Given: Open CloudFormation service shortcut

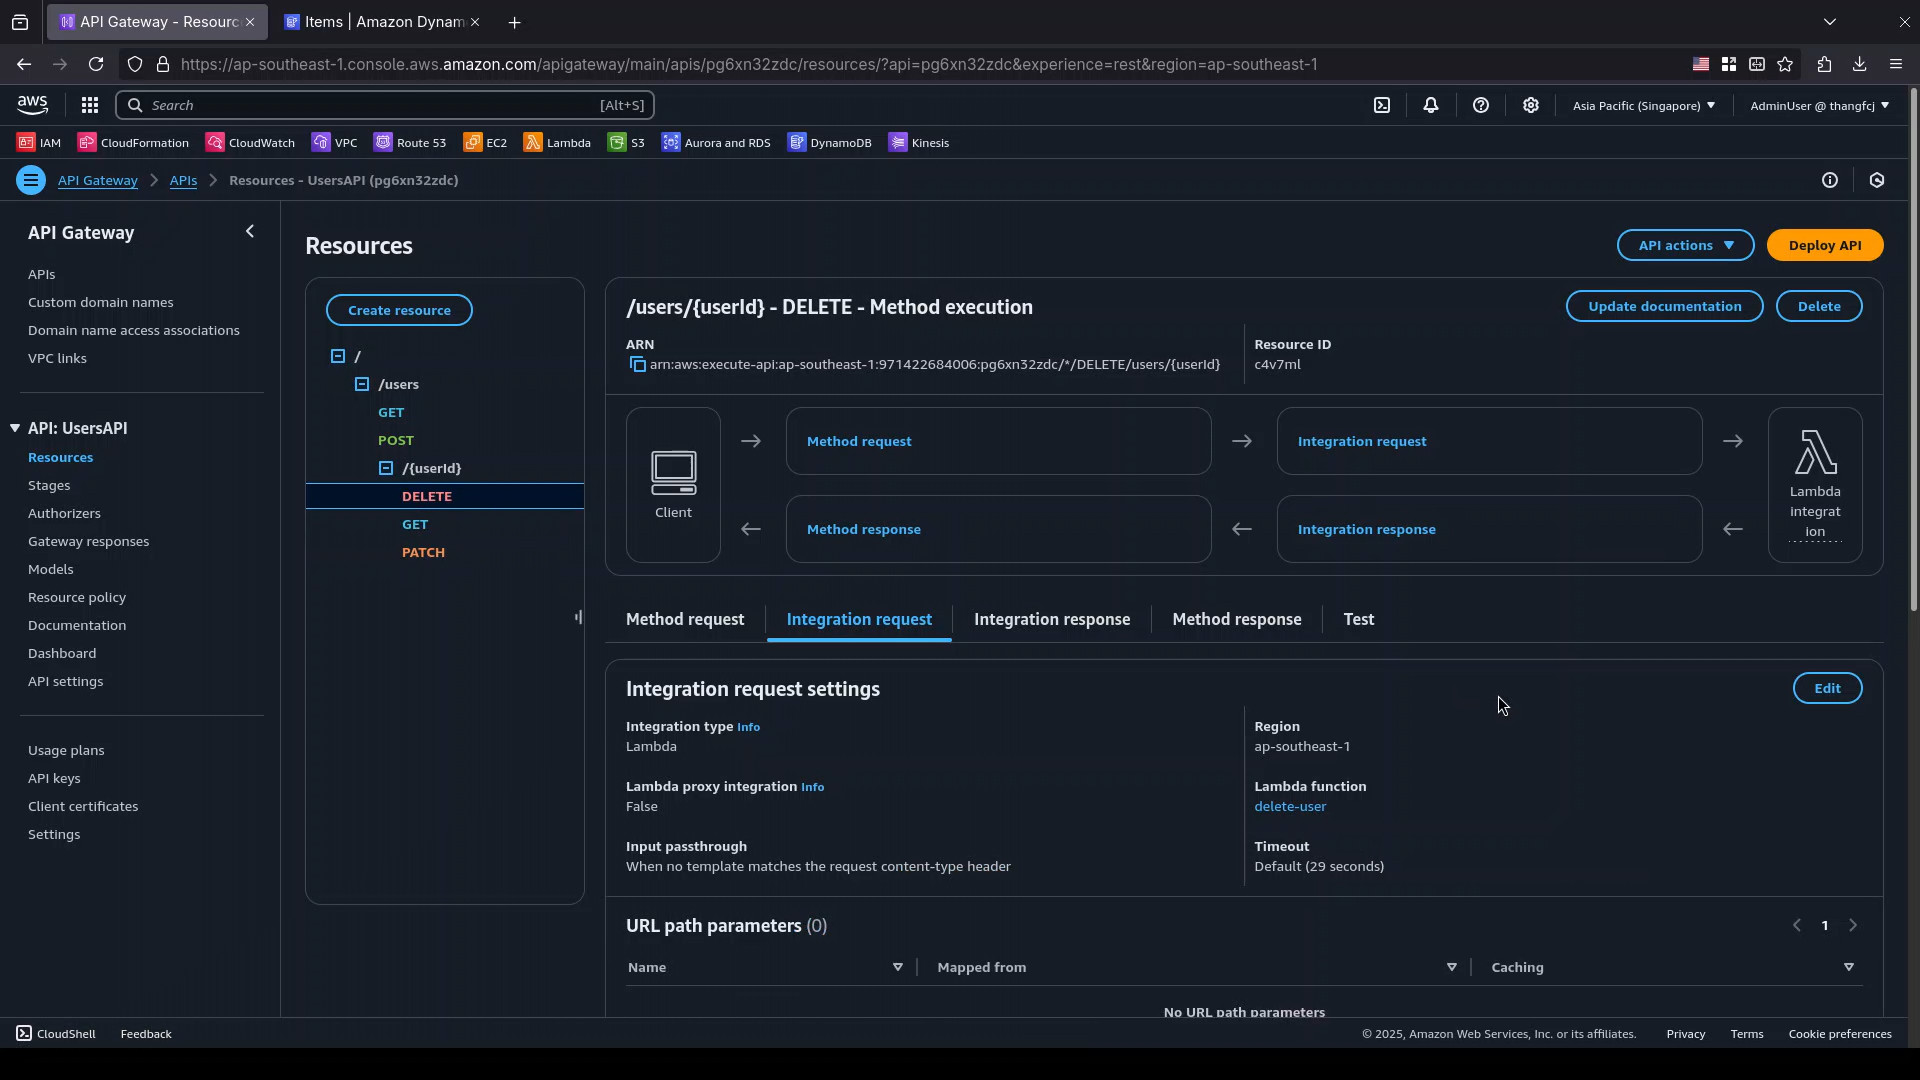Looking at the screenshot, I should 133,143.
